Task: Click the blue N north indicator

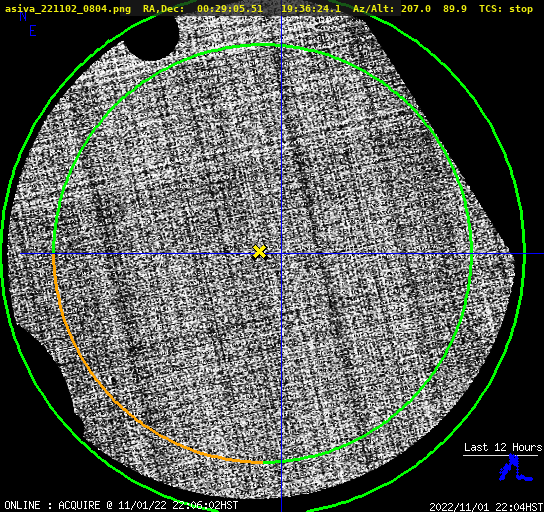Action: point(23,16)
